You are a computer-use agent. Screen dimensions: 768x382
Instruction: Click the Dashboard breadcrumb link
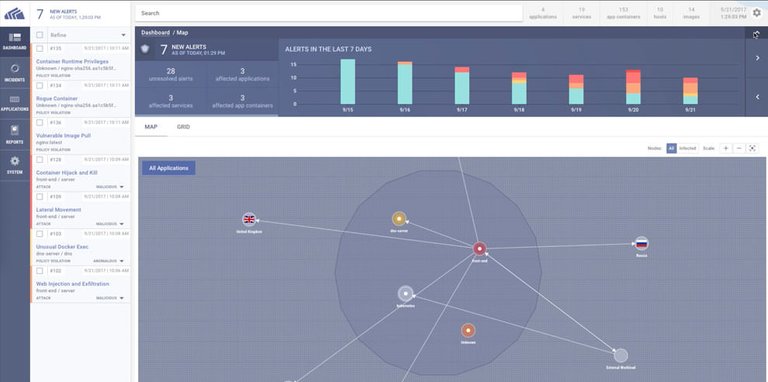point(155,32)
